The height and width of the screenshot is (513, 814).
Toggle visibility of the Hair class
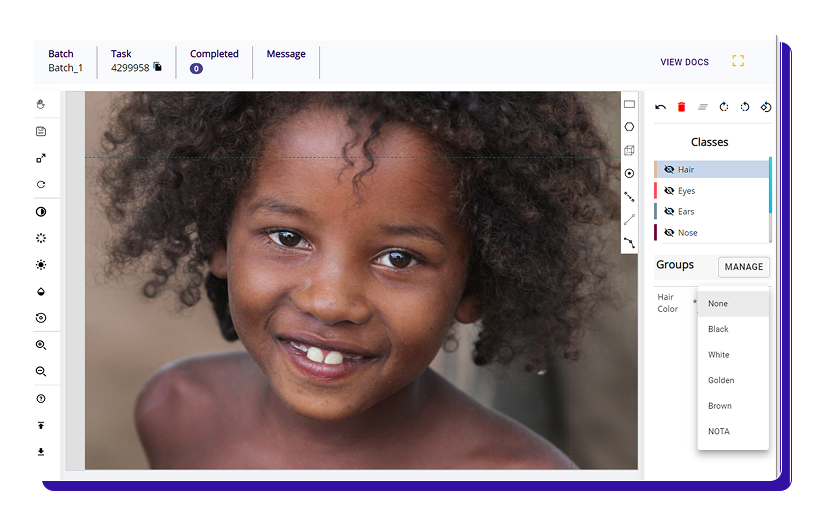(669, 169)
